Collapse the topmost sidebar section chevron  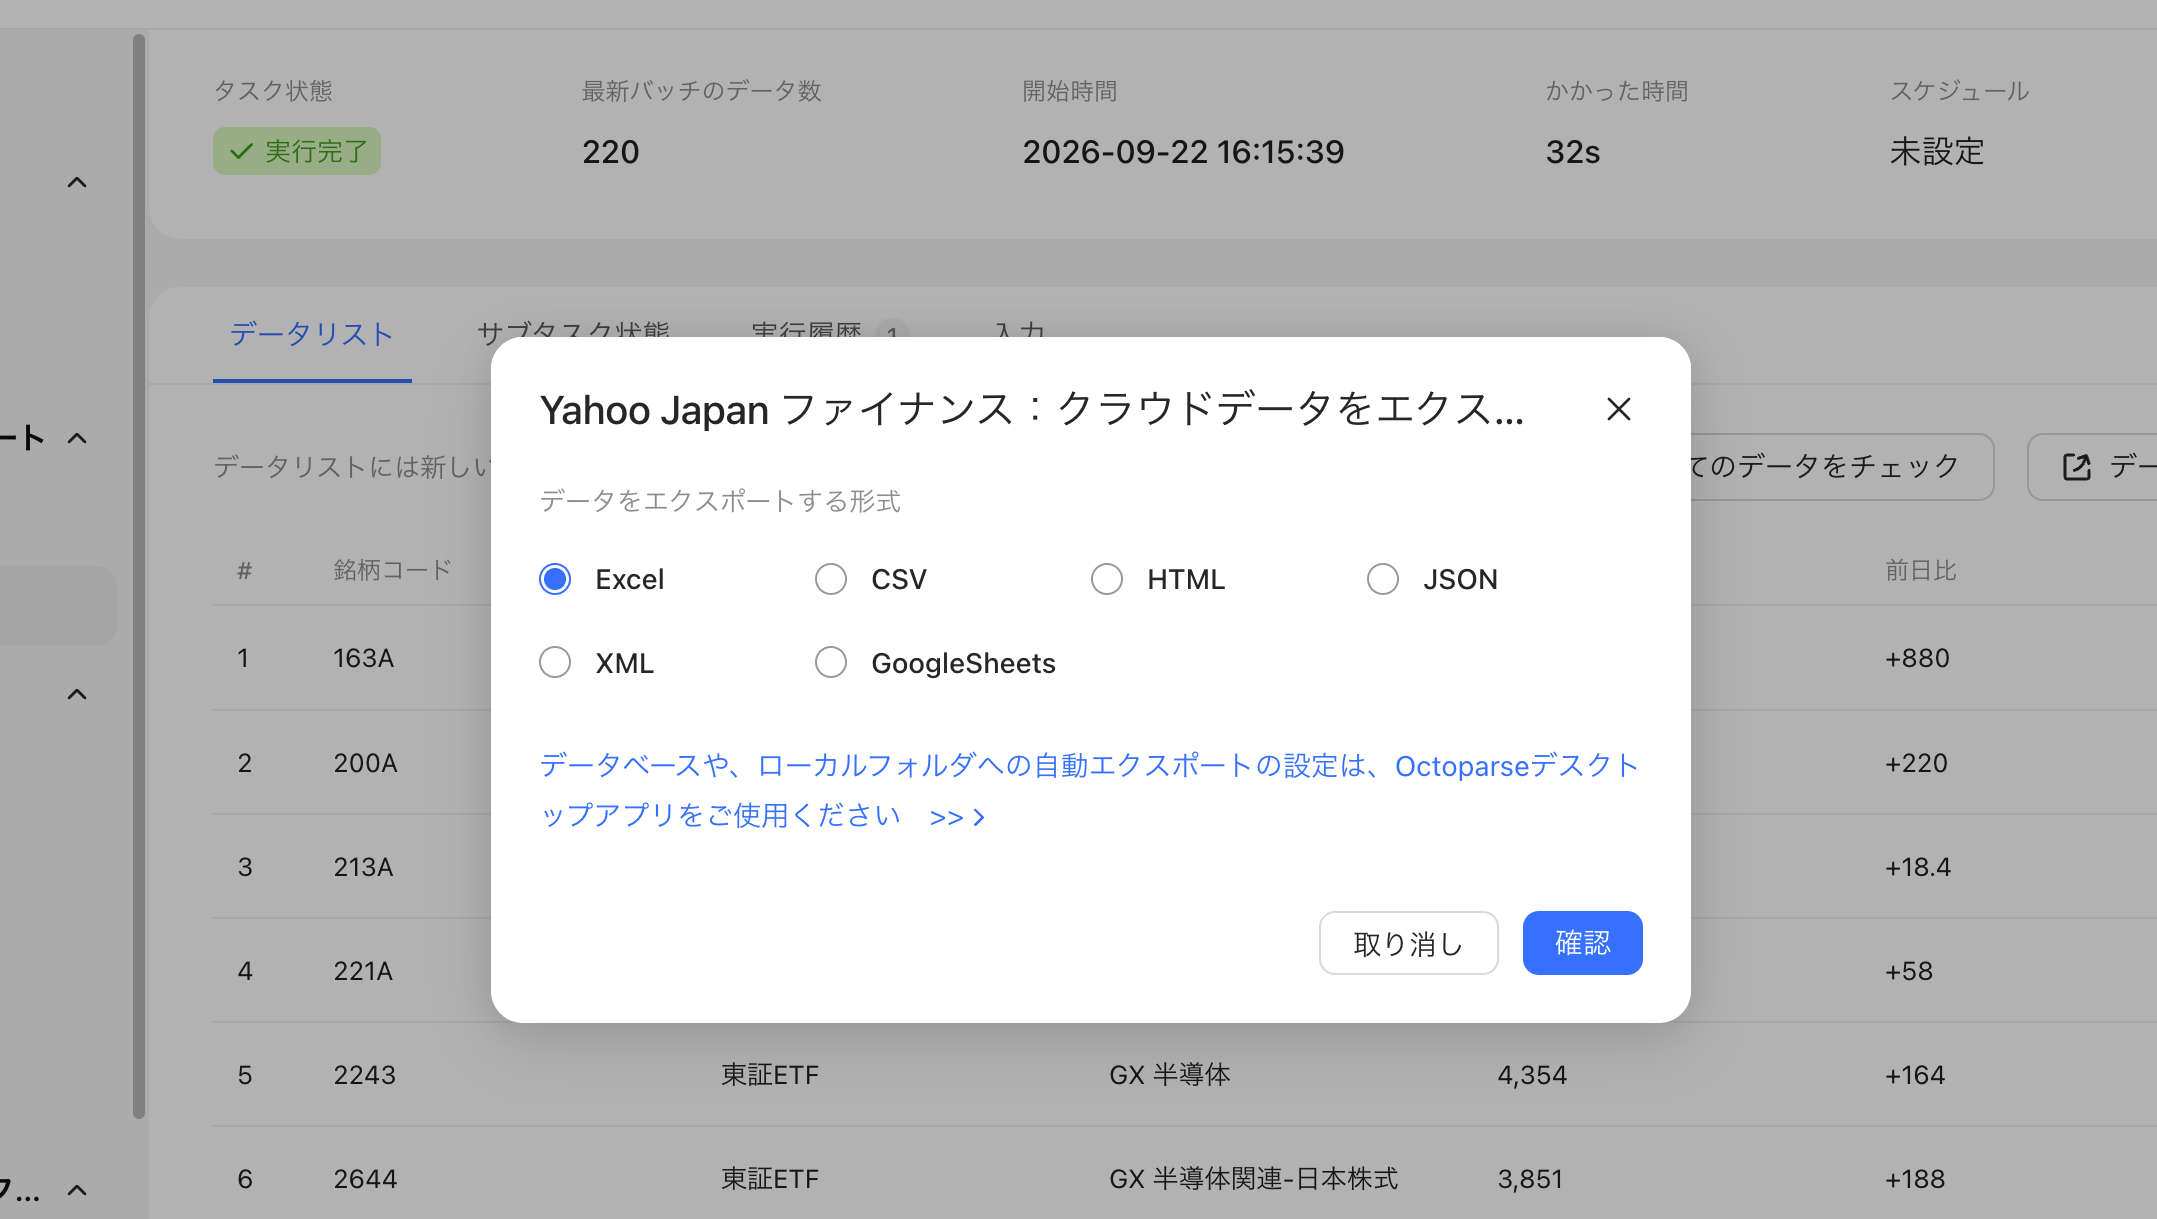[77, 182]
